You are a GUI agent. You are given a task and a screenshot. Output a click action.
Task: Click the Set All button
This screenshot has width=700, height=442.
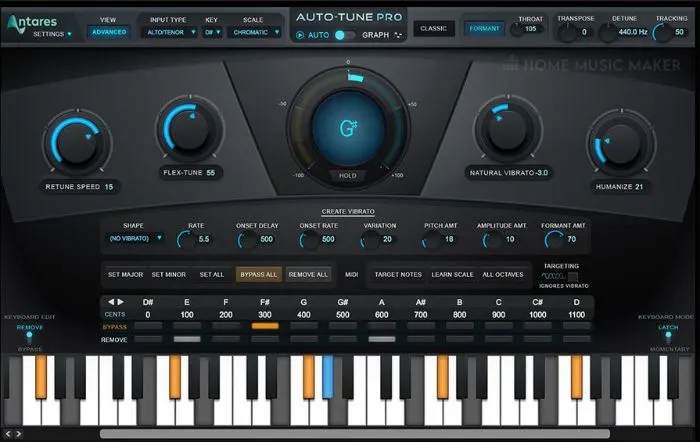click(x=212, y=275)
